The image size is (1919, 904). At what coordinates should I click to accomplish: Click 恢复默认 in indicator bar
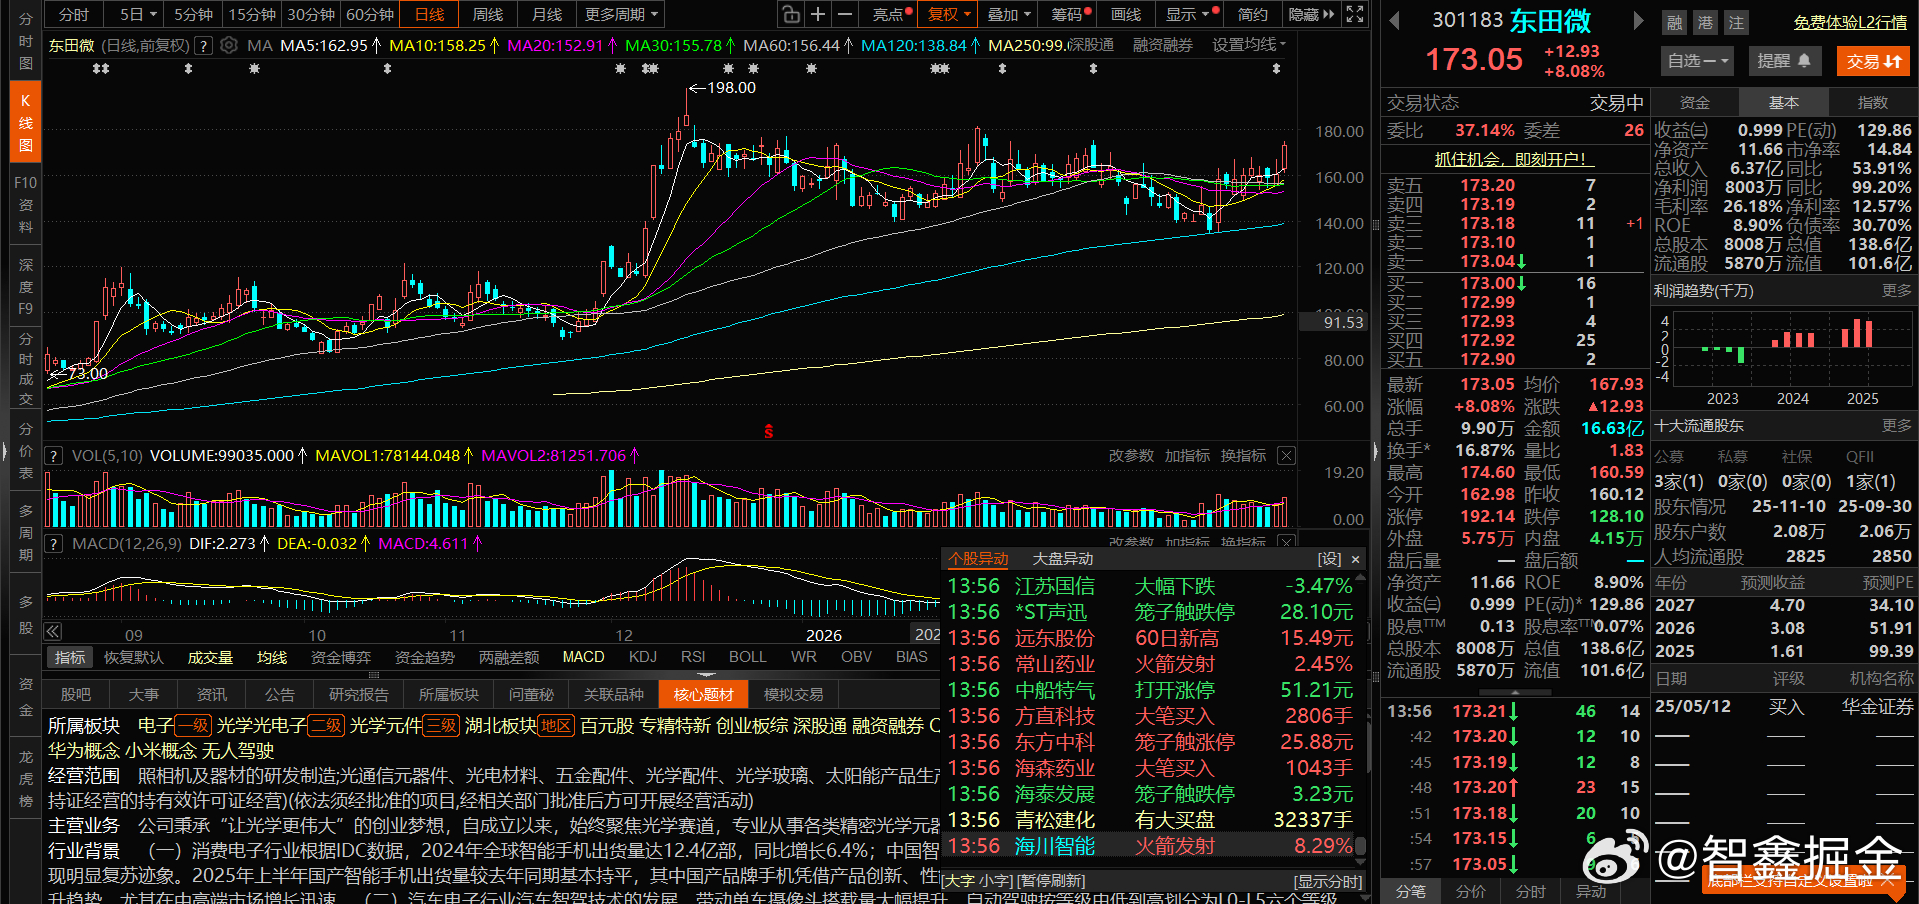pos(133,657)
